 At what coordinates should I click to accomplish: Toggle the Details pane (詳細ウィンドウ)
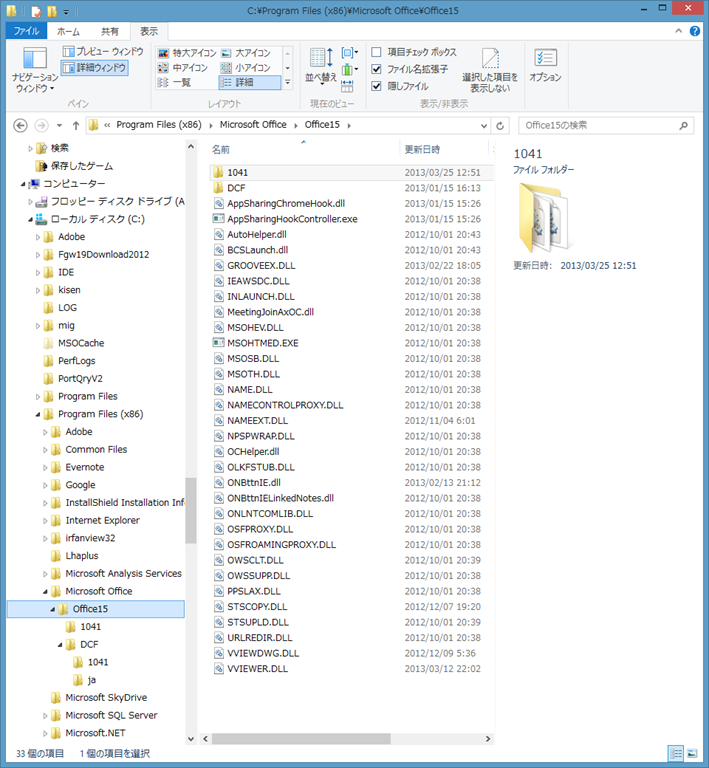pyautogui.click(x=95, y=68)
